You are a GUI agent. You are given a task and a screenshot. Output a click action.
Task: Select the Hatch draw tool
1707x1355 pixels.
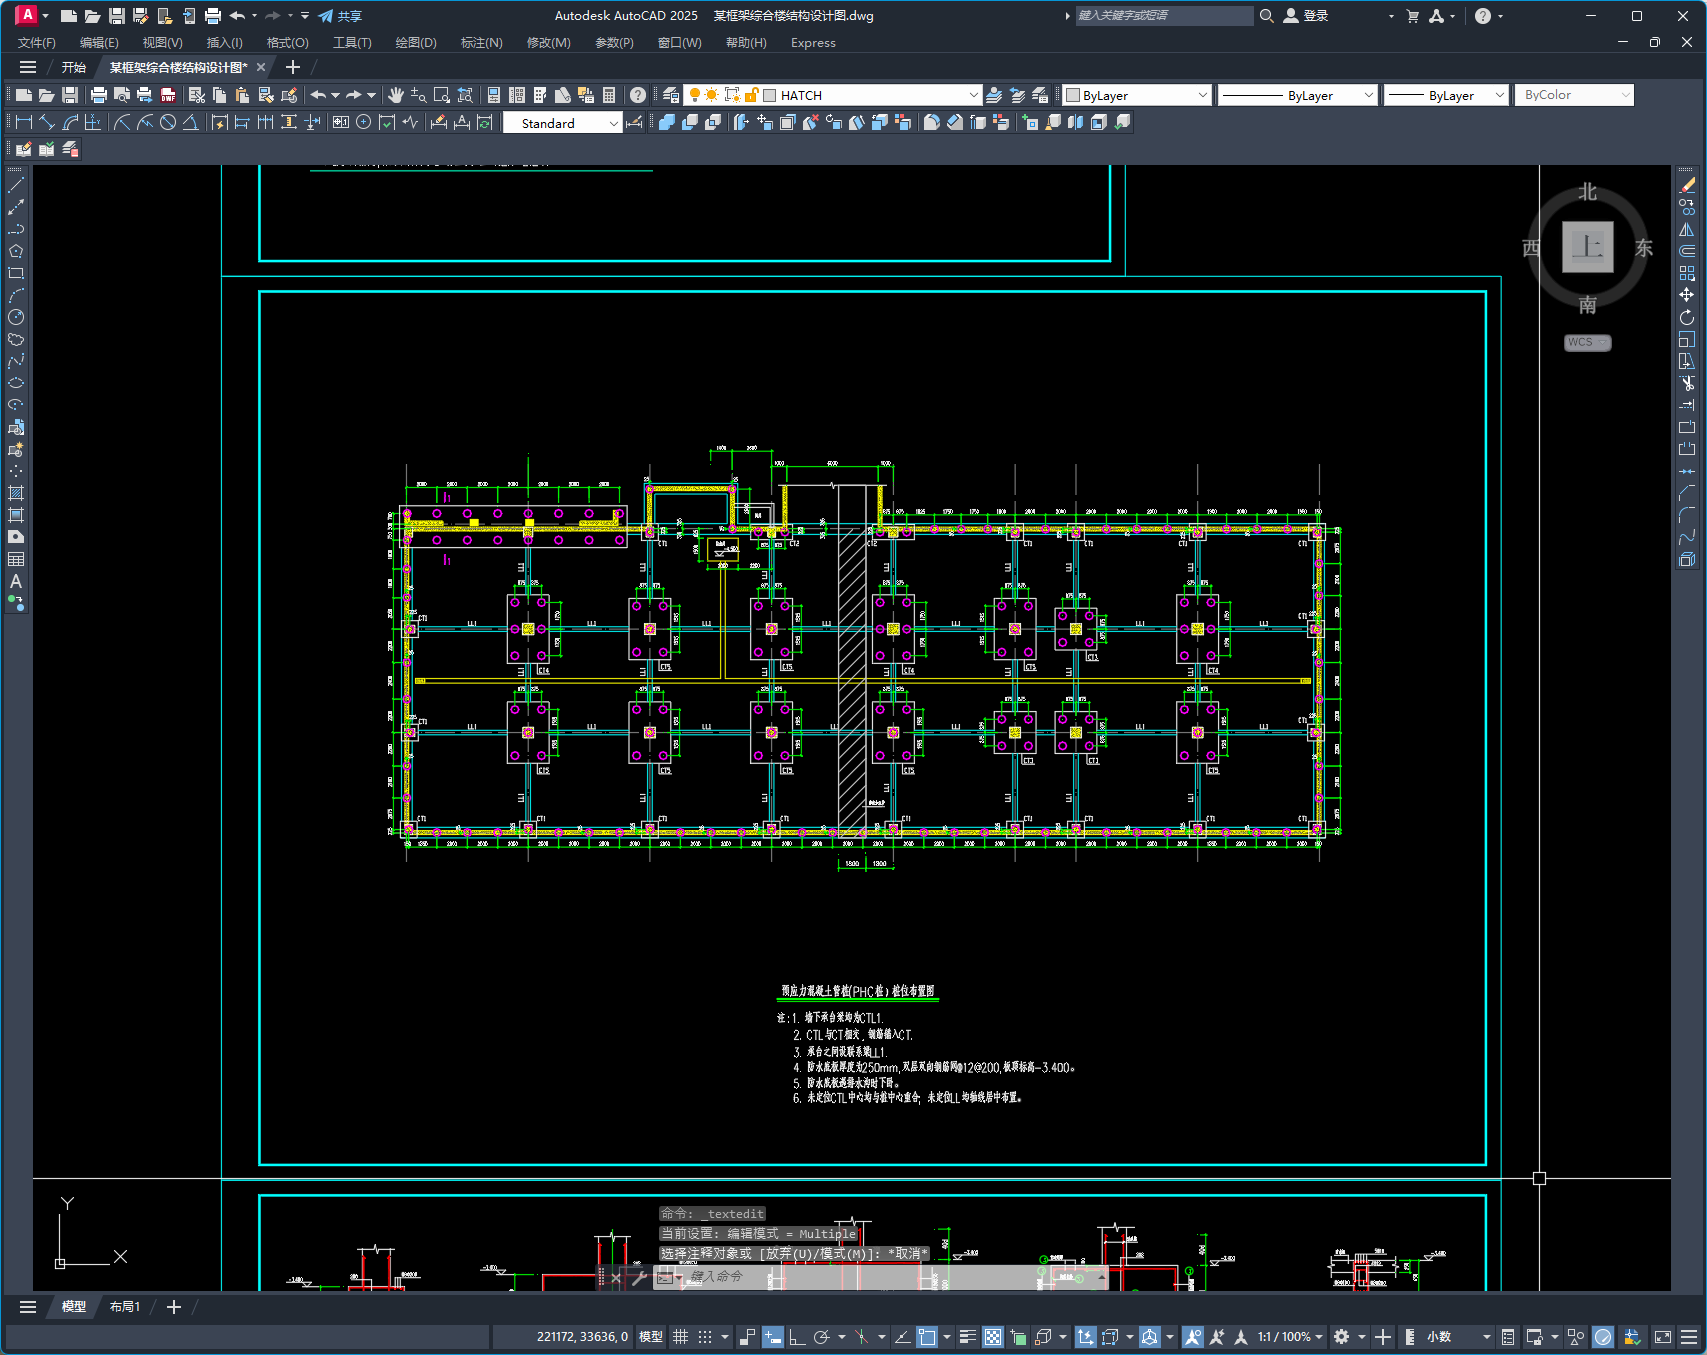(16, 493)
